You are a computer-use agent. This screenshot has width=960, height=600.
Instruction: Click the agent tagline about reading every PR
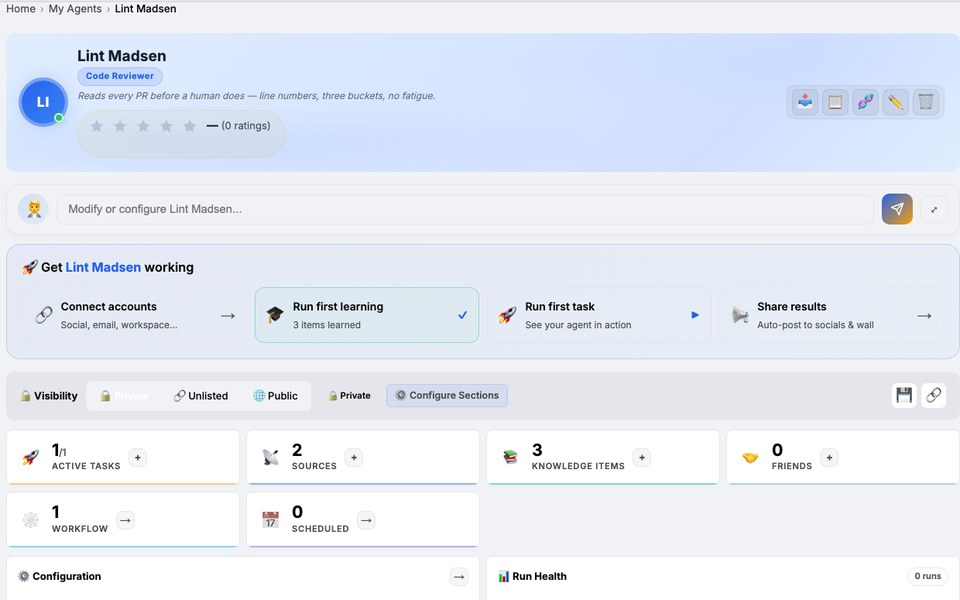pyautogui.click(x=257, y=96)
